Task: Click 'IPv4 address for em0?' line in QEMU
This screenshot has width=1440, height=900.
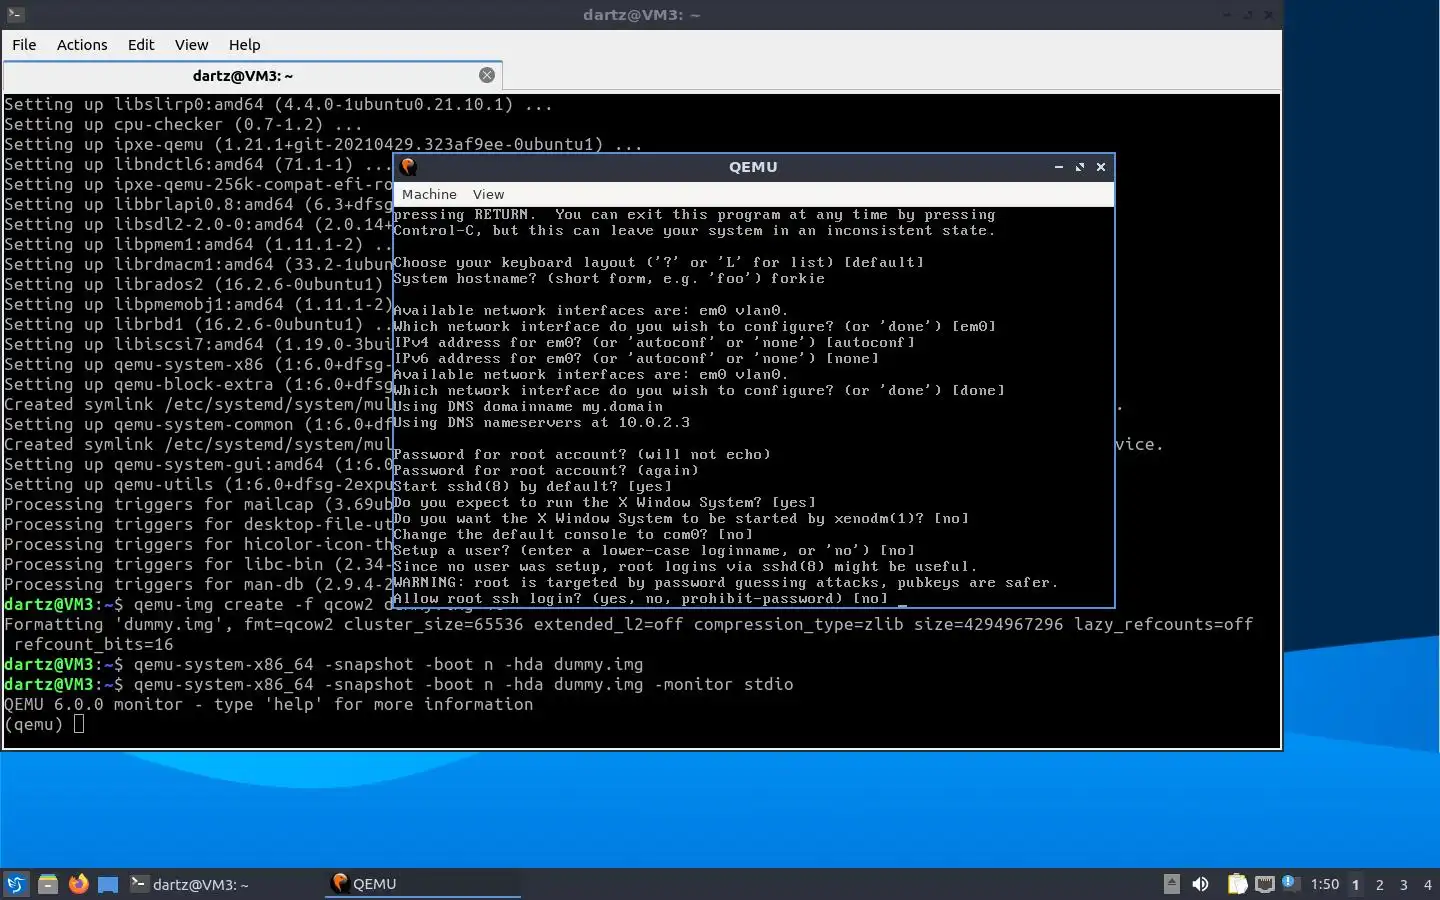Action: click(654, 342)
